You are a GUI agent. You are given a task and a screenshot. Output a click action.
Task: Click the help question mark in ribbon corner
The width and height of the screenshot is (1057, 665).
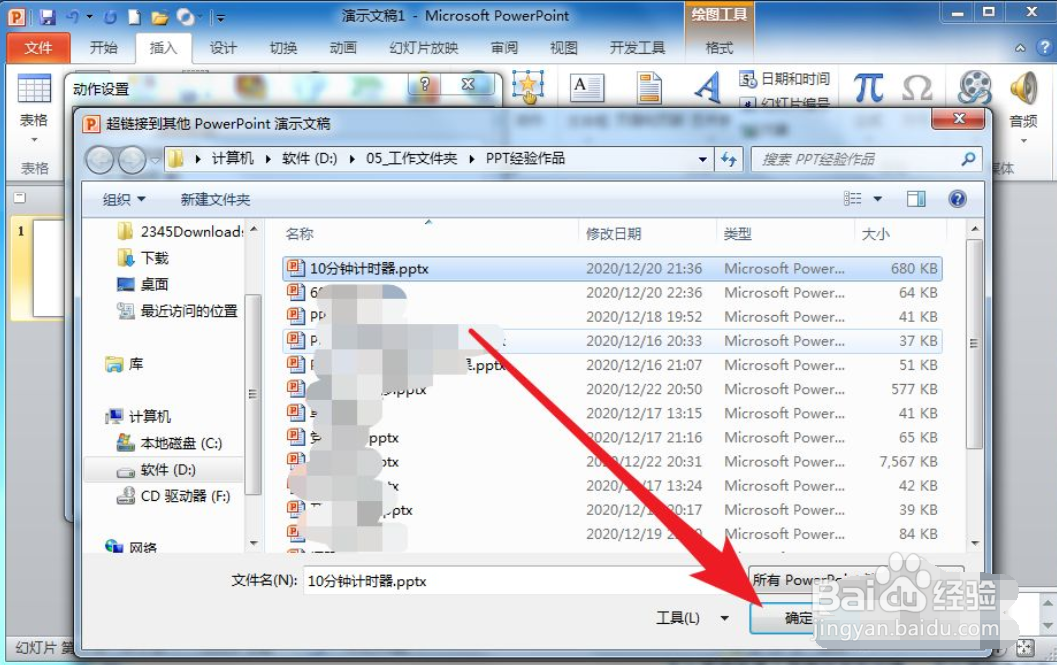coord(1045,47)
